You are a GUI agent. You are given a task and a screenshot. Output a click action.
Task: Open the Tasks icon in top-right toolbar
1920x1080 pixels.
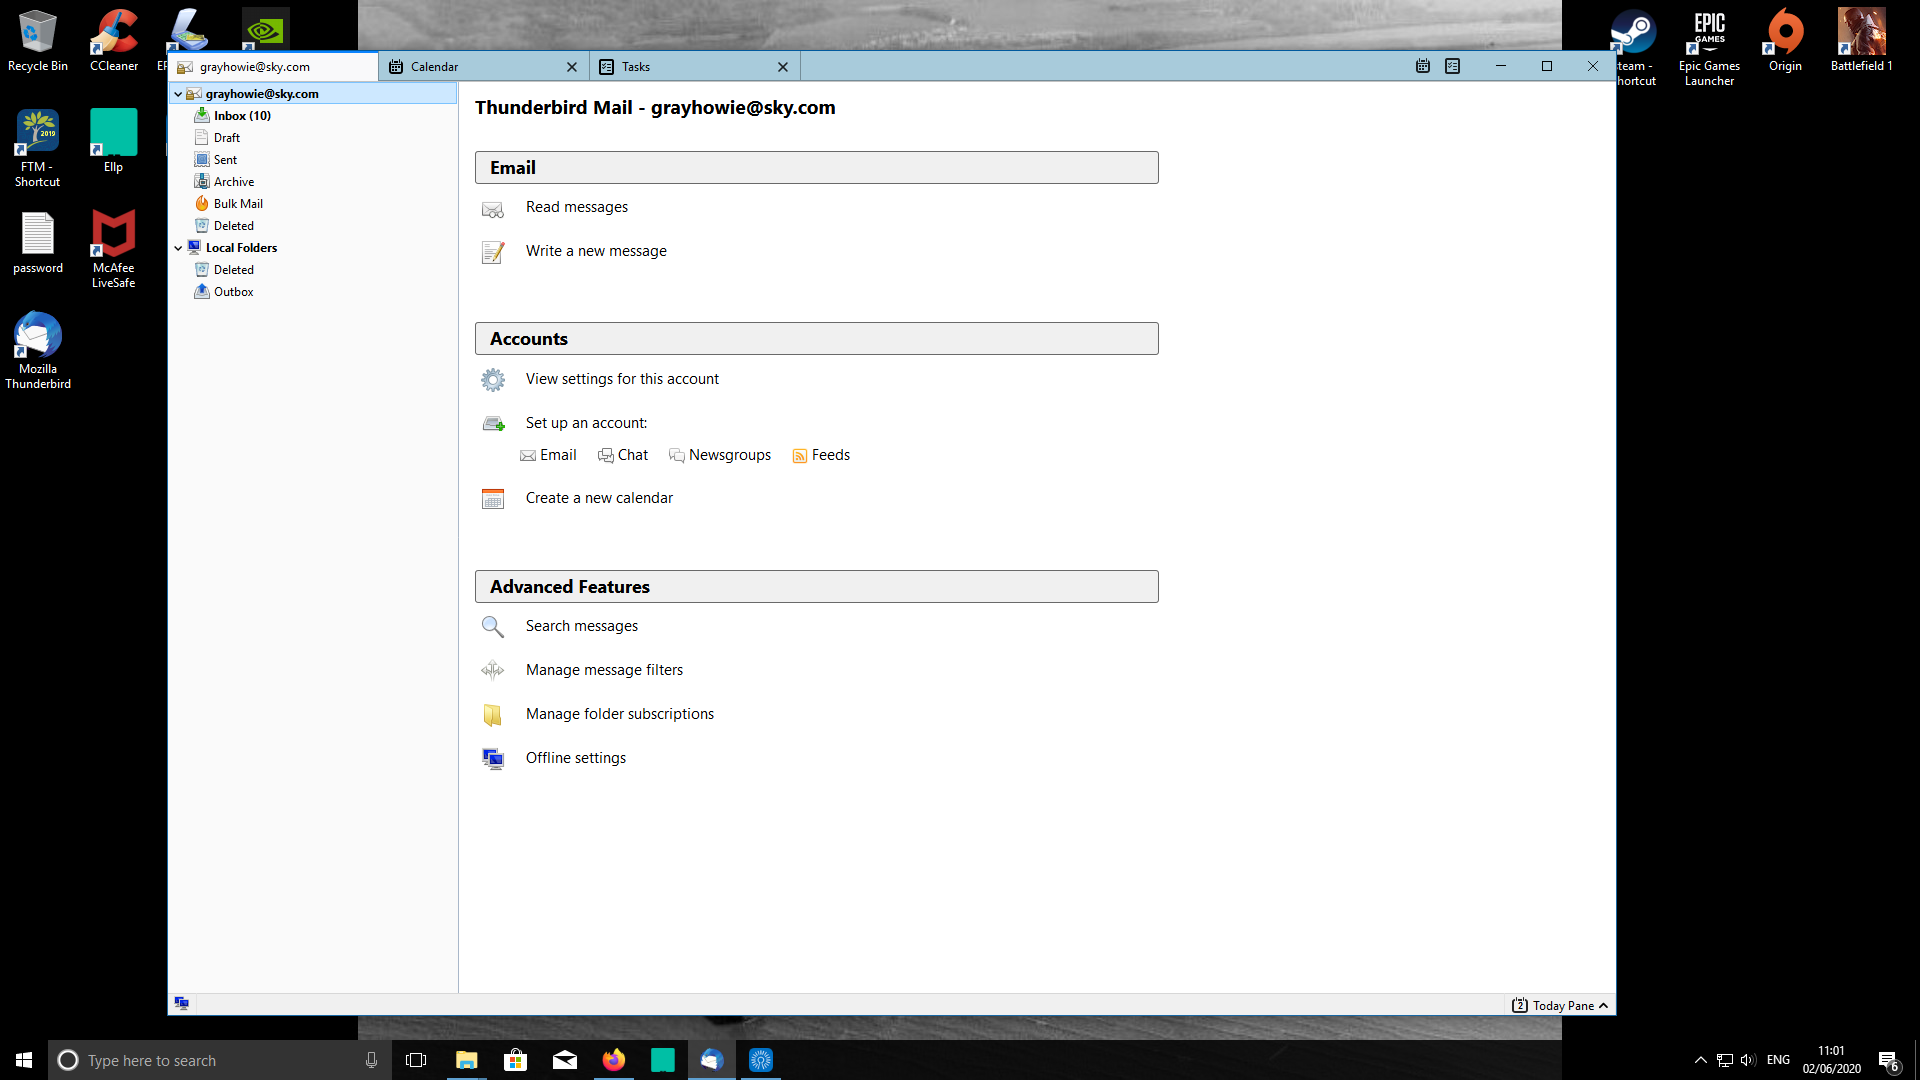pos(1452,66)
